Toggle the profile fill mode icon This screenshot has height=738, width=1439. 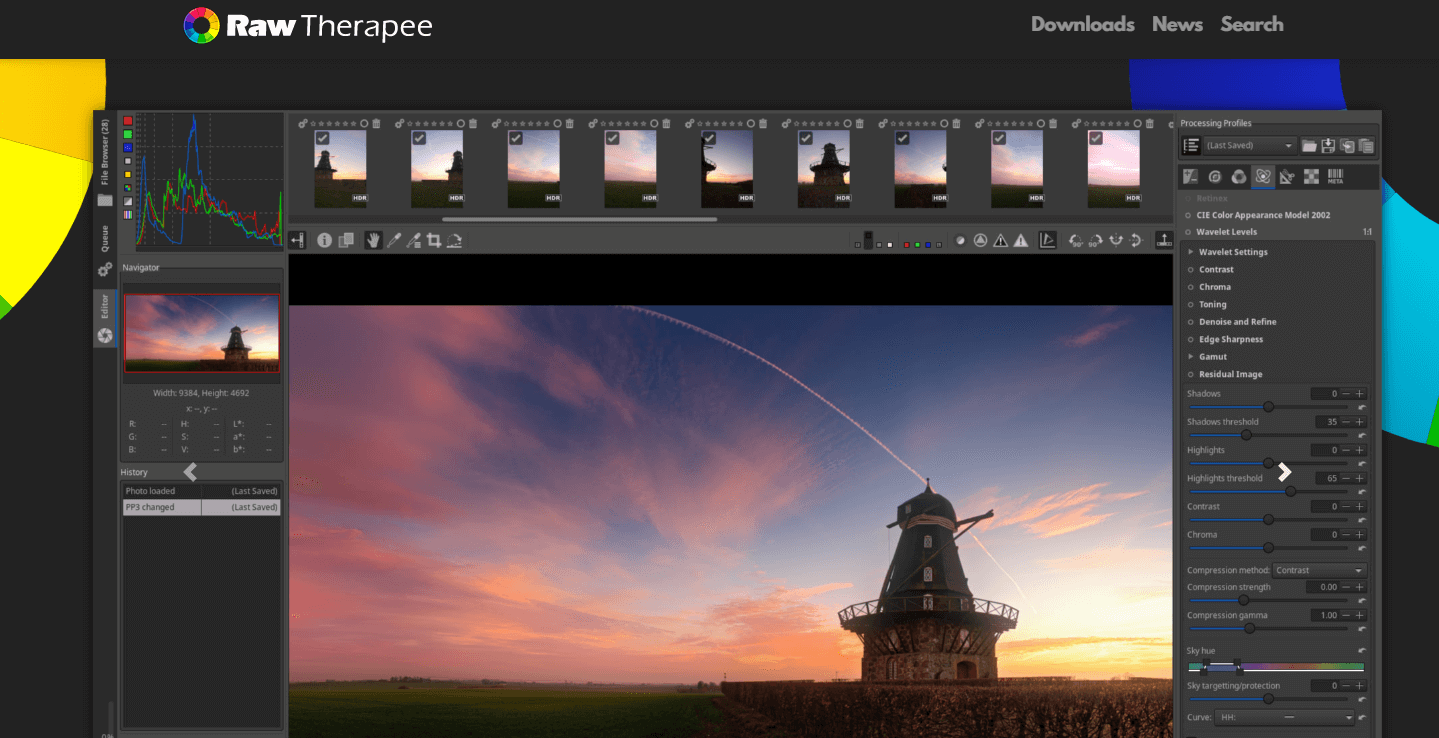pos(1191,146)
